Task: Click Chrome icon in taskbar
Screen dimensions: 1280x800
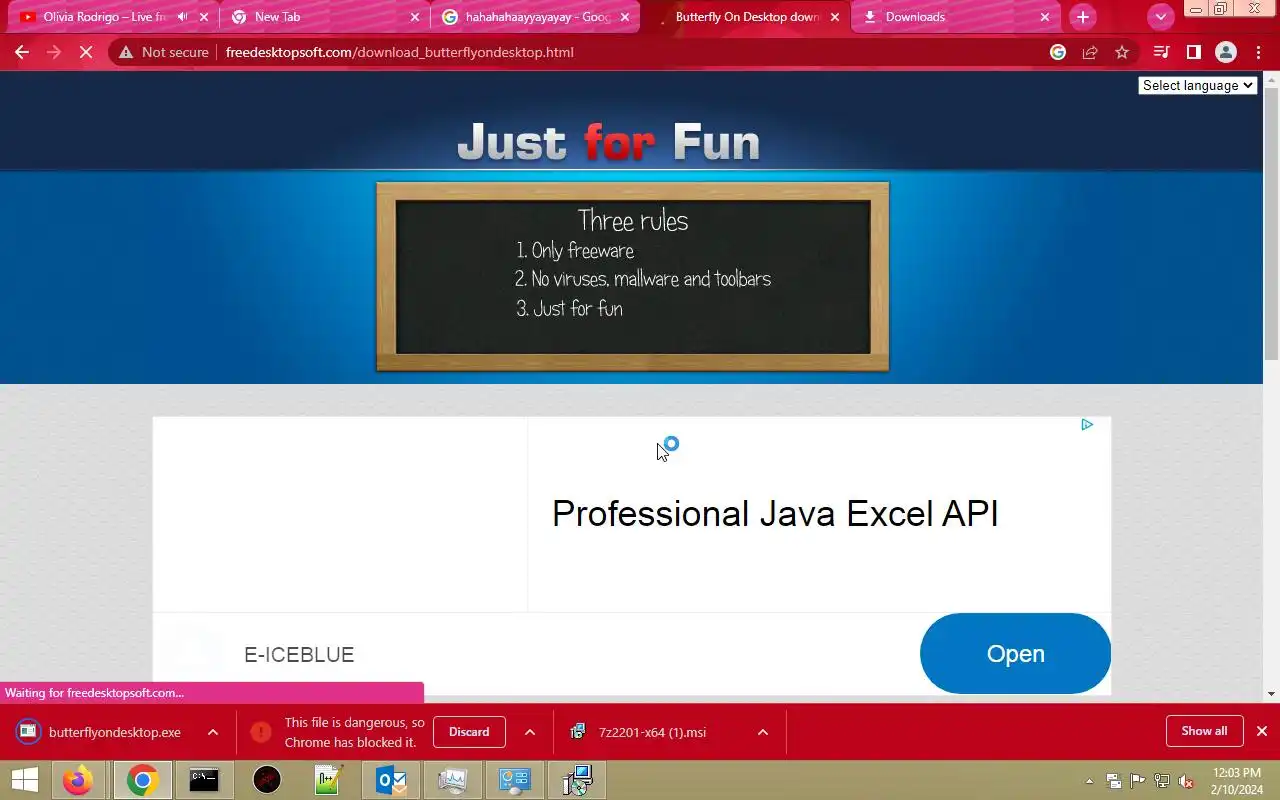Action: (142, 780)
